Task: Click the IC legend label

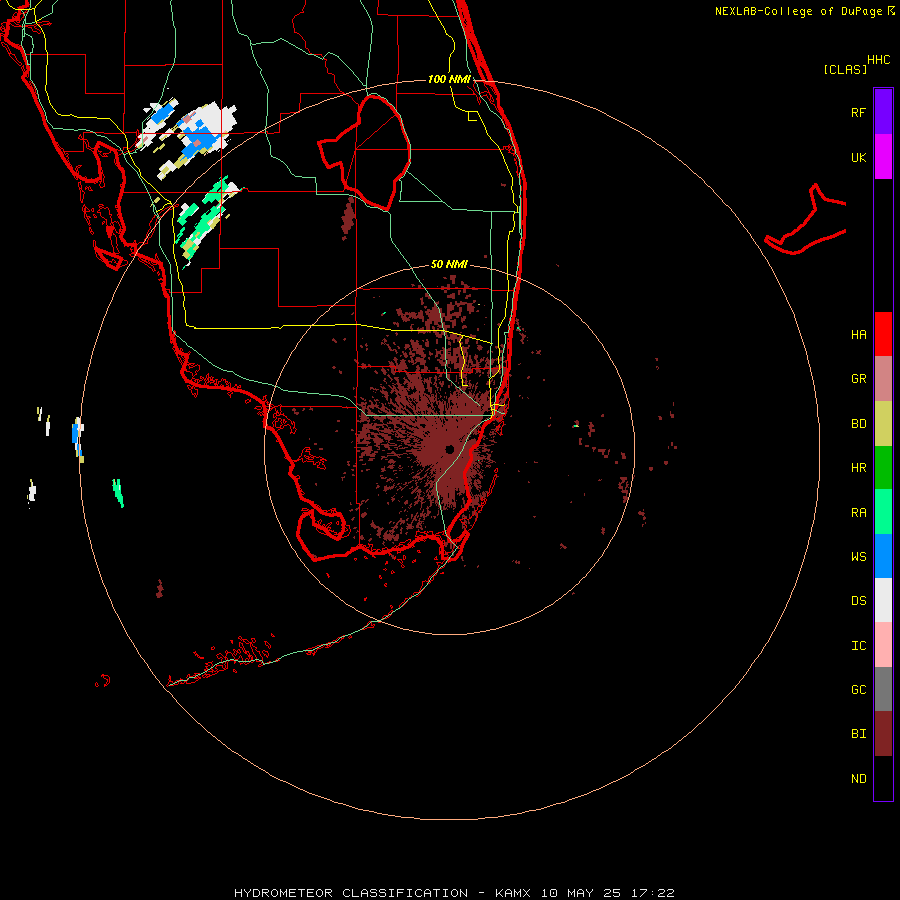Action: [x=858, y=646]
